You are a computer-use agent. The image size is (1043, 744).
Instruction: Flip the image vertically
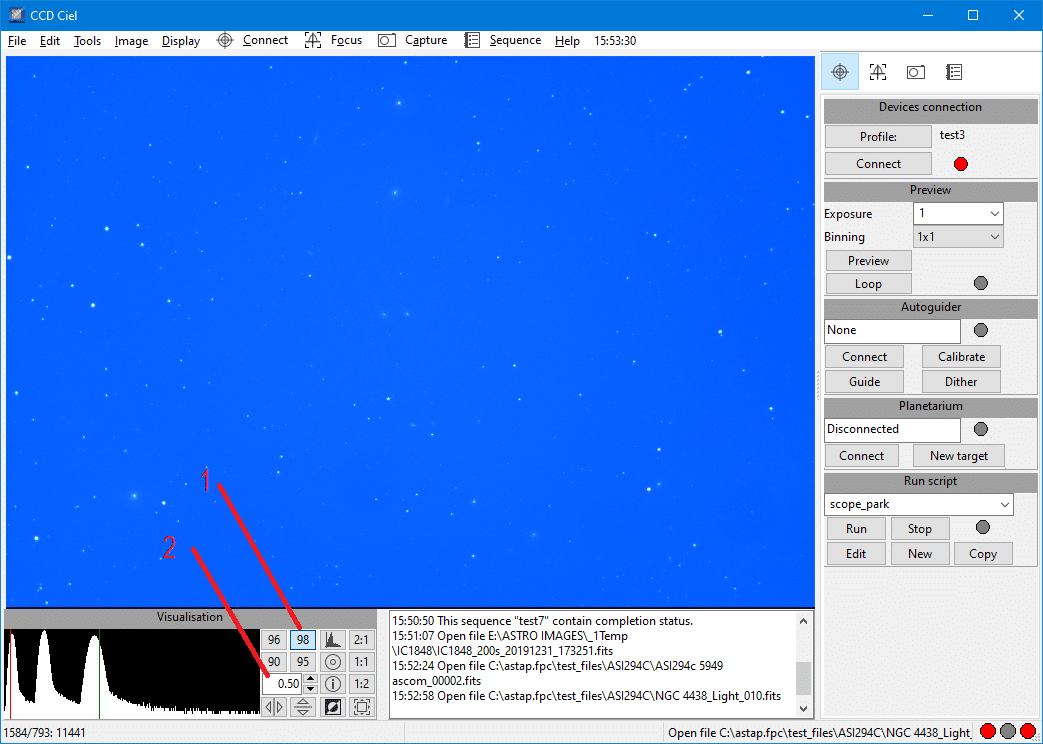[x=303, y=707]
